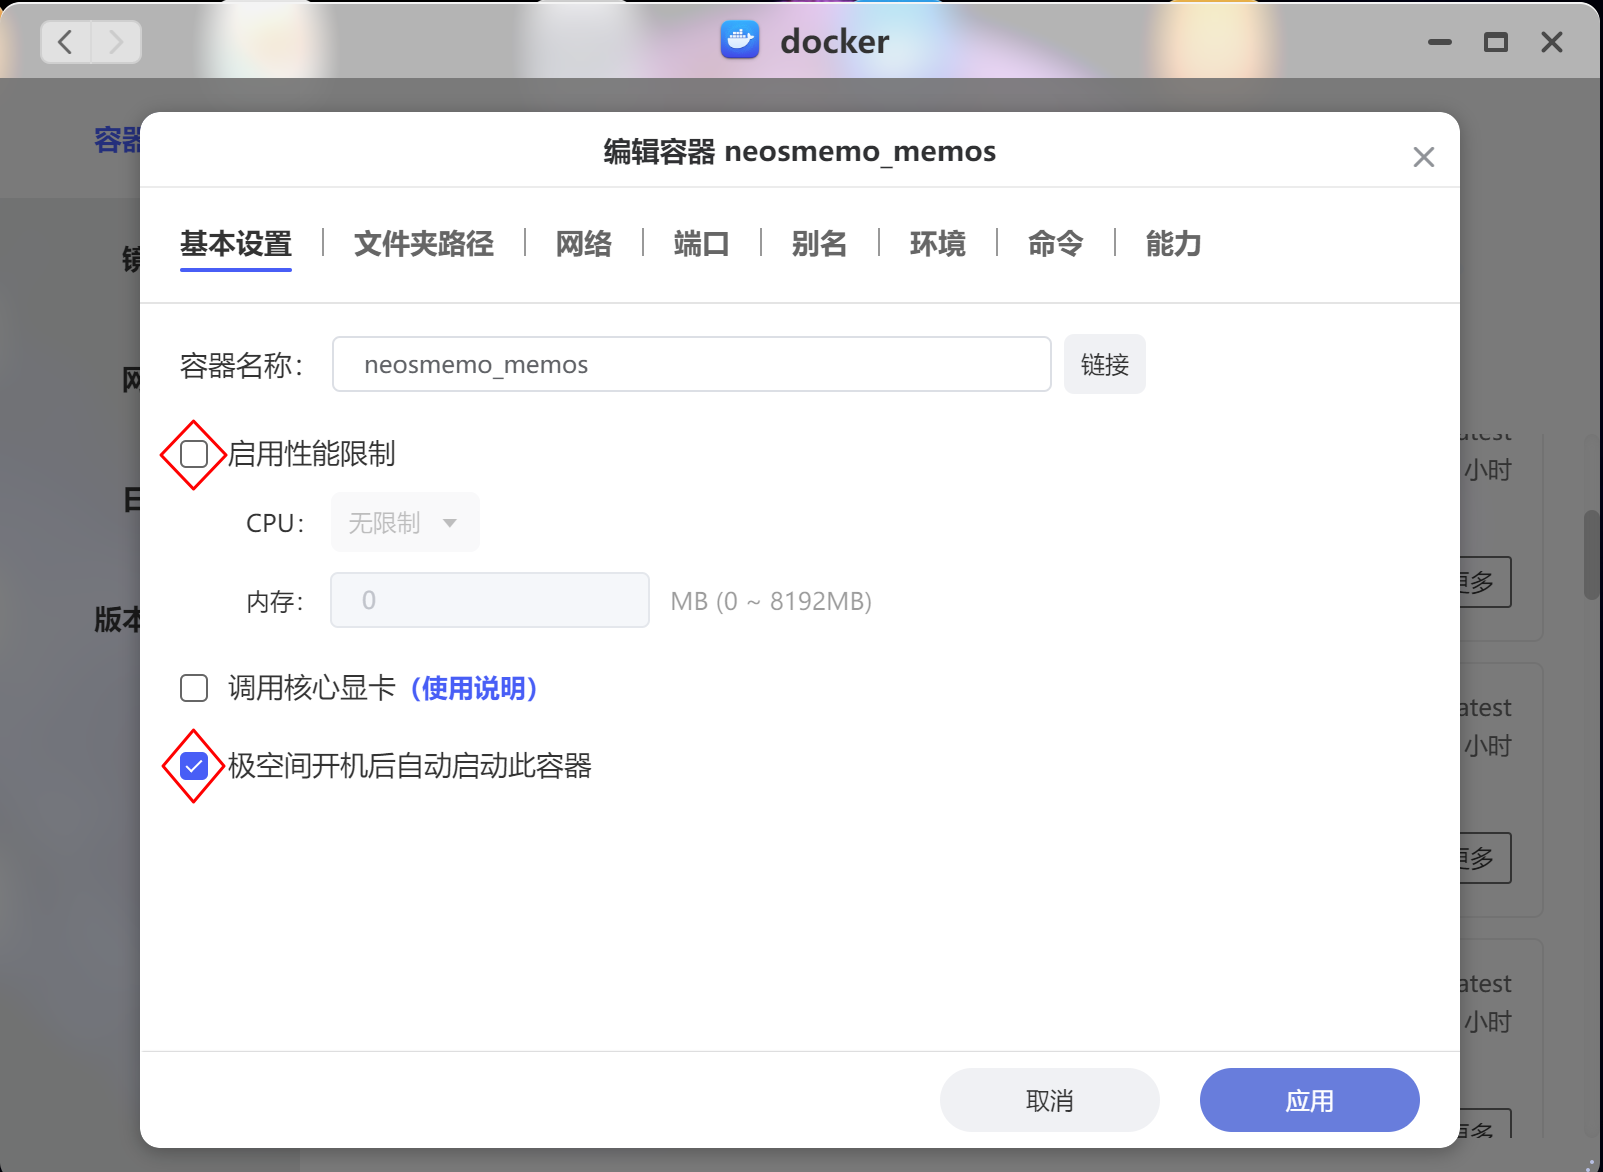This screenshot has width=1603, height=1172.
Task: Focus the 容器名称 input field
Action: [692, 364]
